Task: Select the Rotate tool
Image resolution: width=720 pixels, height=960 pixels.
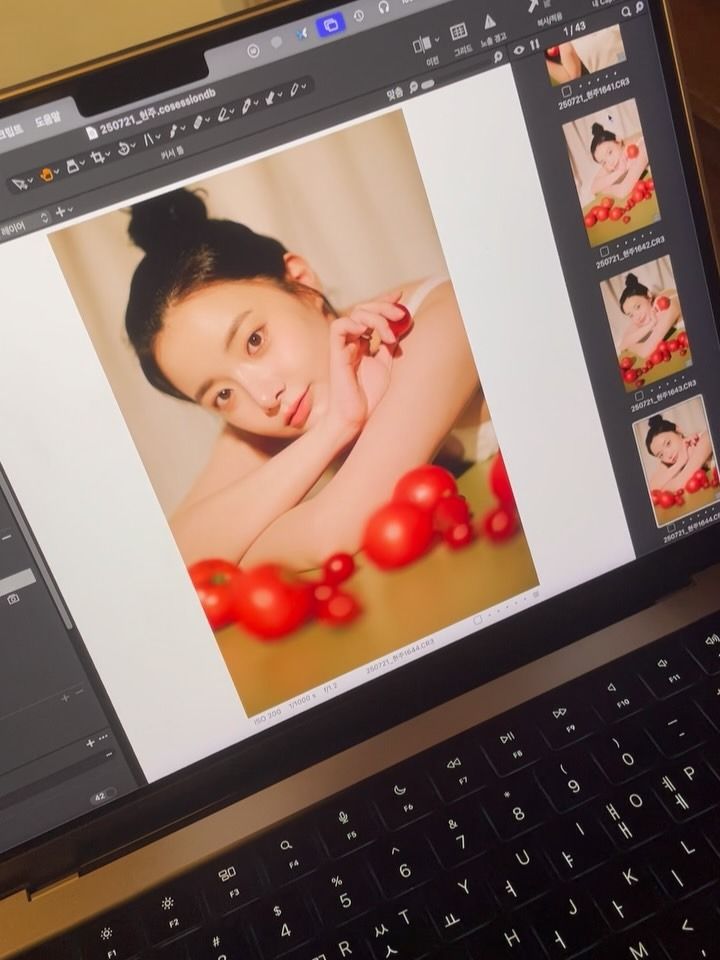Action: (123, 149)
